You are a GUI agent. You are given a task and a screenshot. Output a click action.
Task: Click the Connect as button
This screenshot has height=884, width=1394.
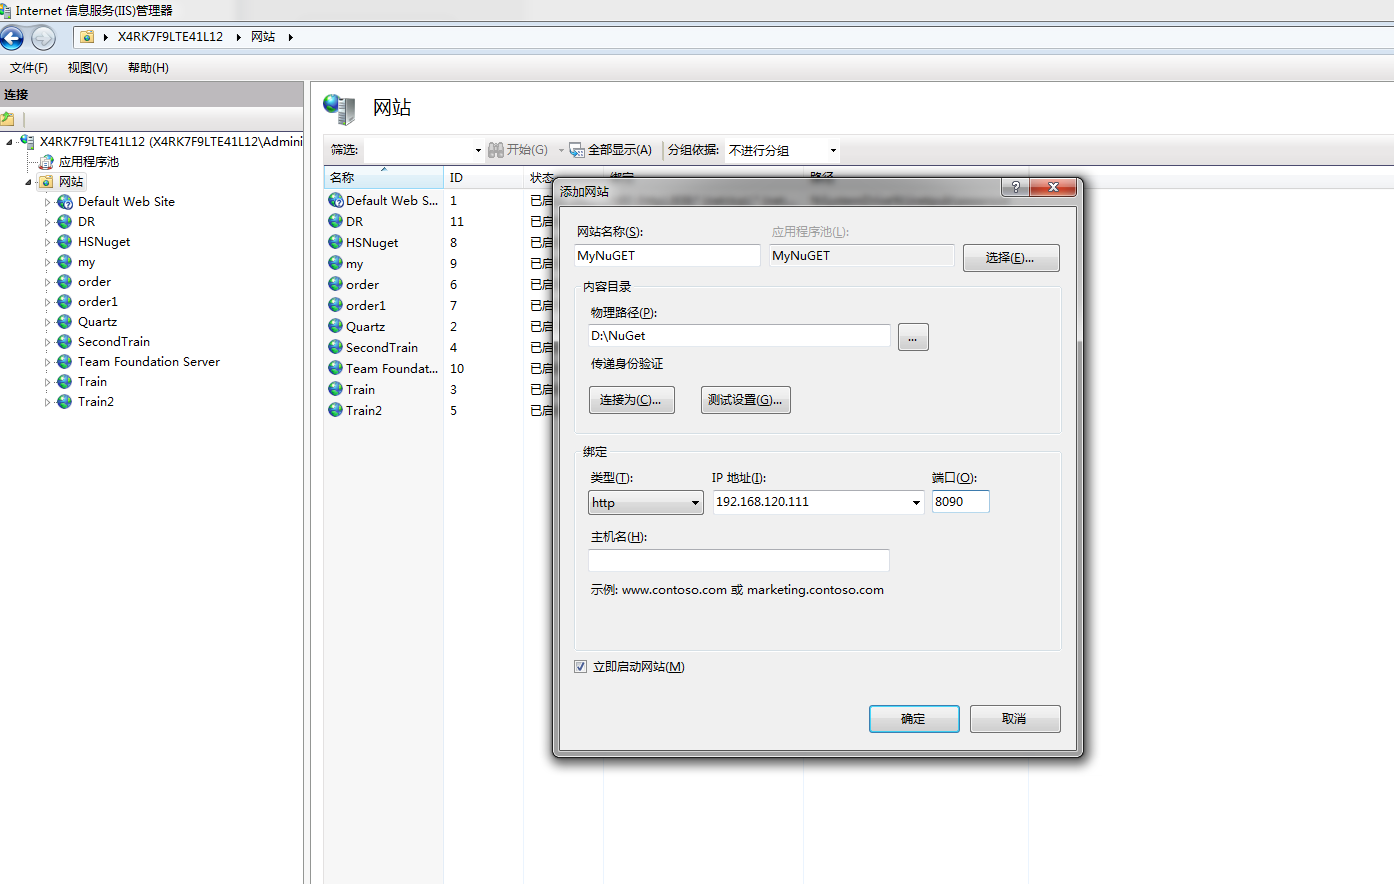coord(632,400)
